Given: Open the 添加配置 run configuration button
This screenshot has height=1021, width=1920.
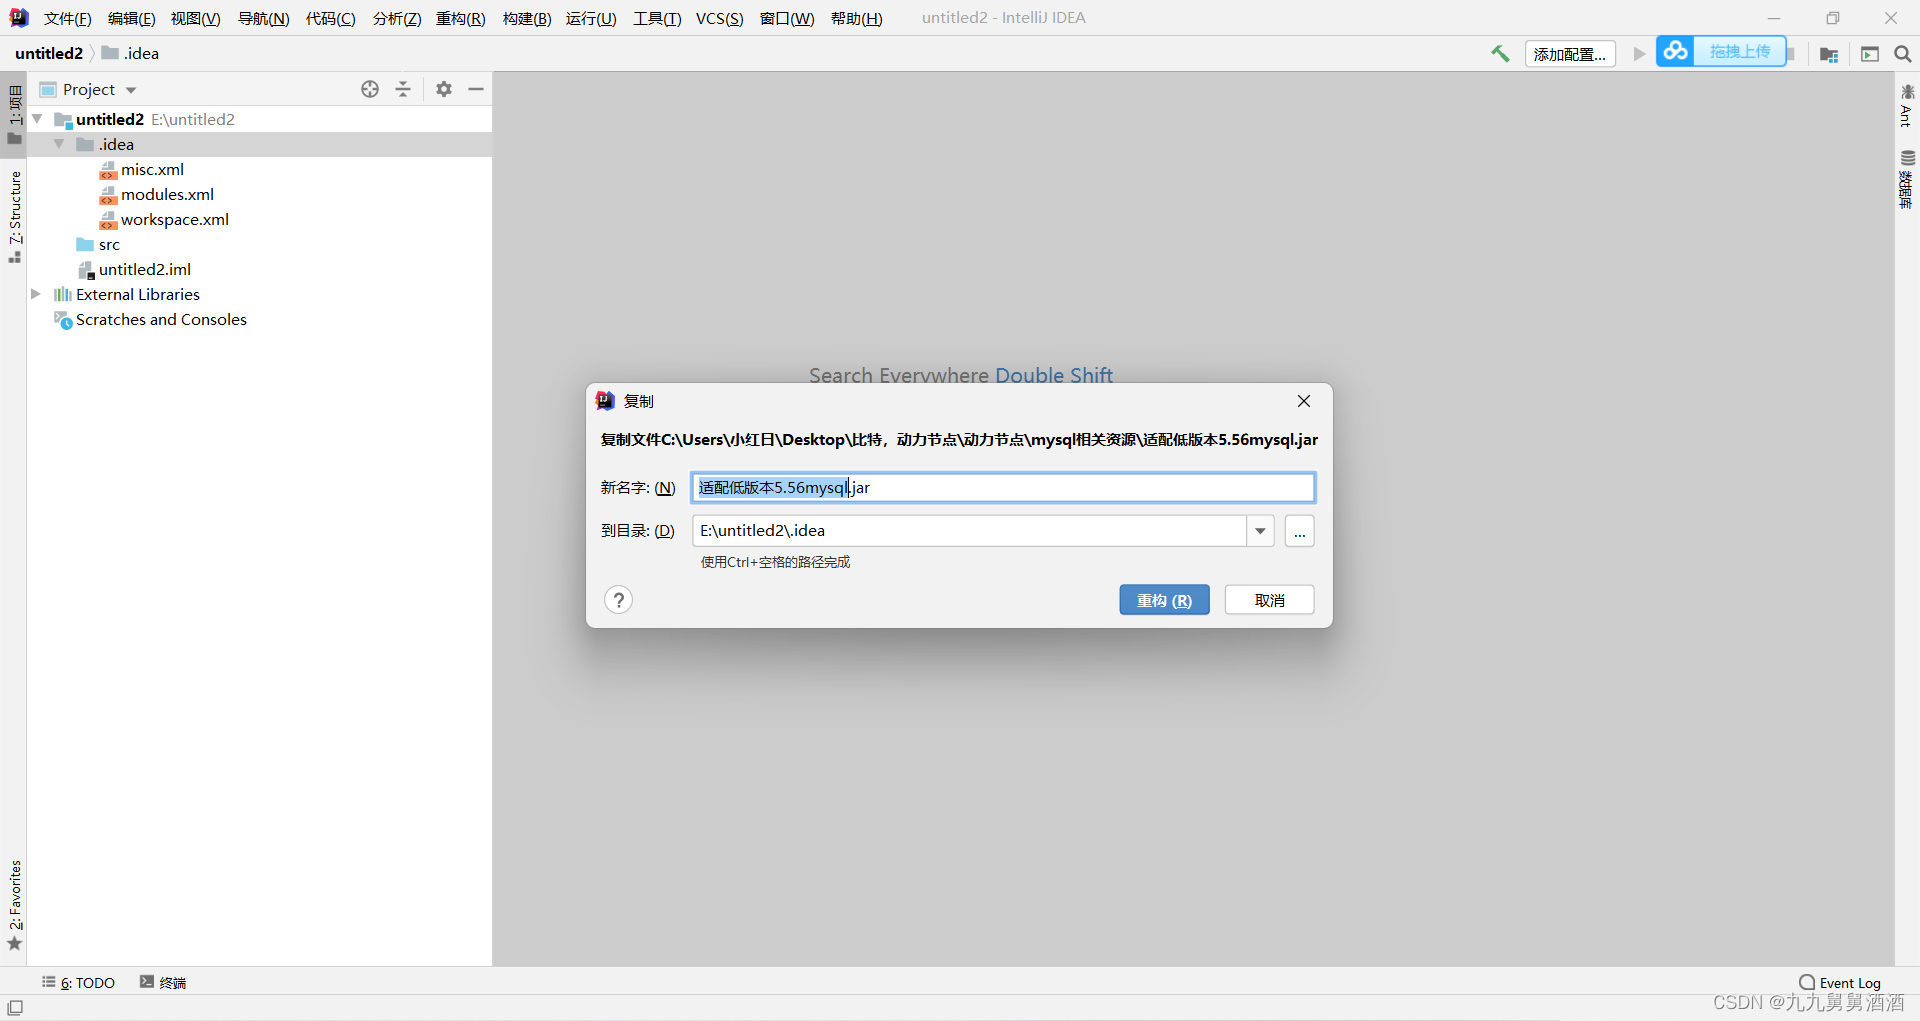Looking at the screenshot, I should 1570,54.
